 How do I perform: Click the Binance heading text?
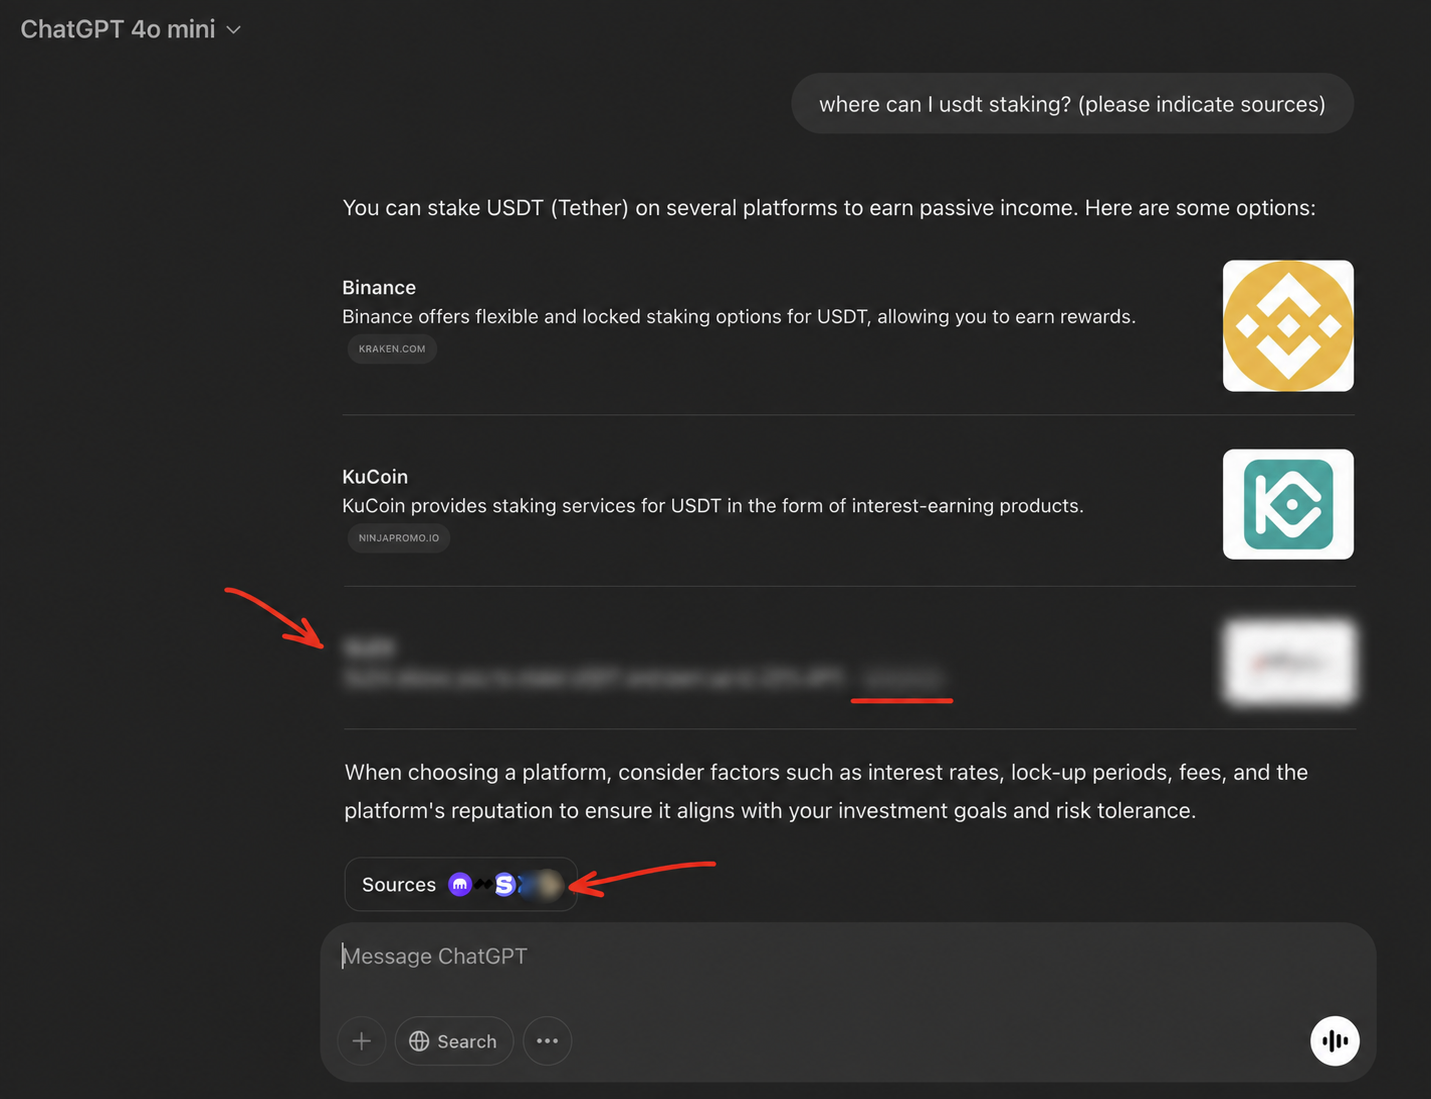click(x=379, y=287)
